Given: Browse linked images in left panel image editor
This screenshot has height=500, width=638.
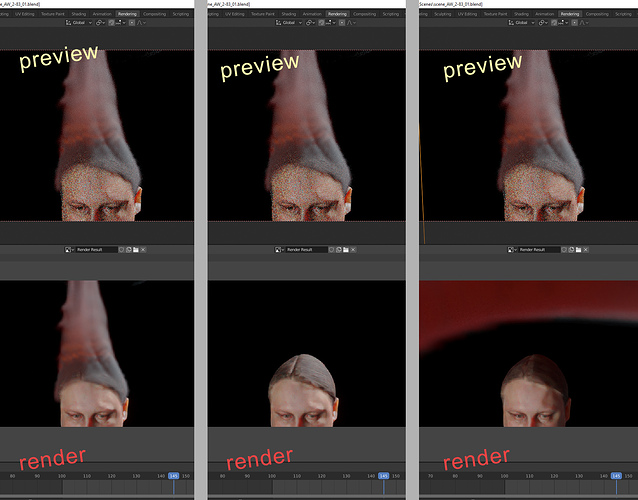Looking at the screenshot, I should [x=69, y=249].
